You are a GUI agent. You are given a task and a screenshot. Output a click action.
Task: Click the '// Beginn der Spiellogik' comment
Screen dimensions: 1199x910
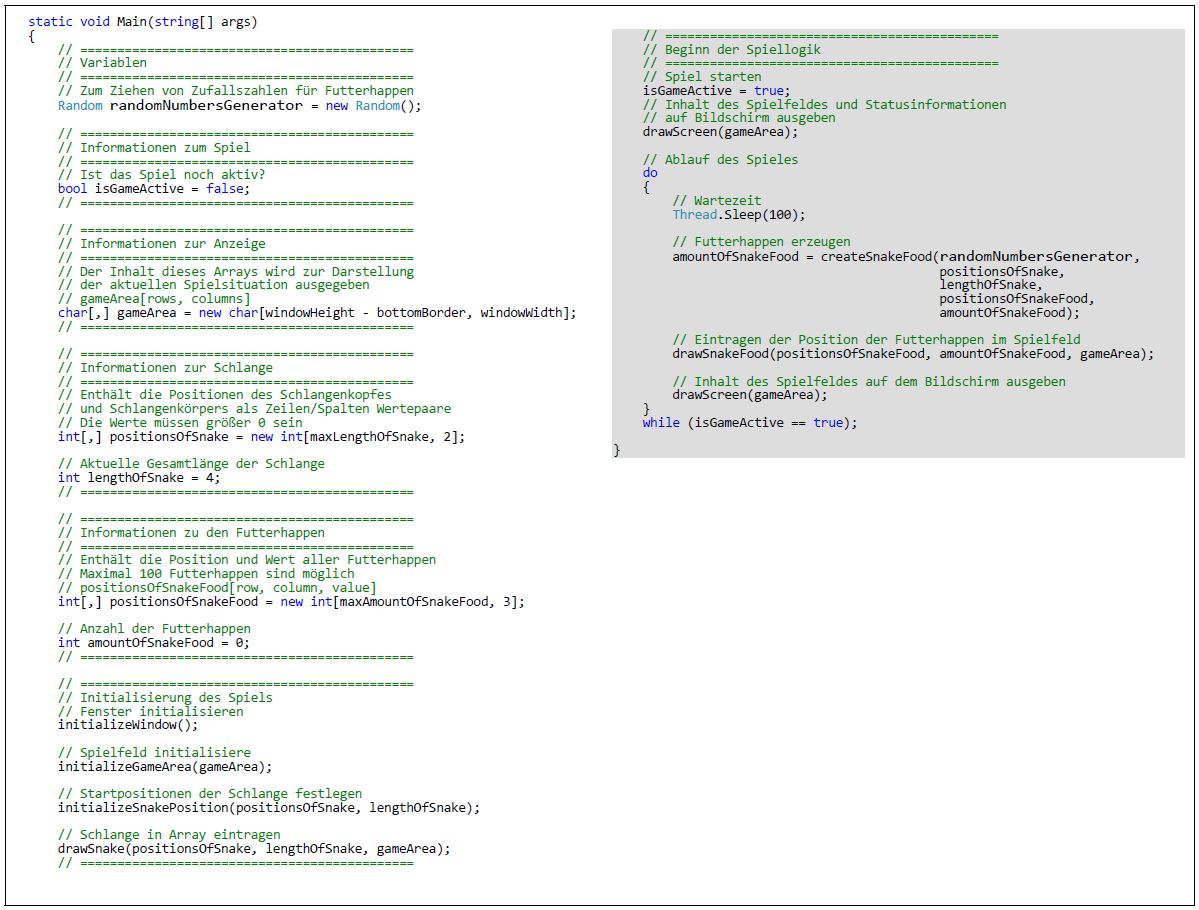731,50
